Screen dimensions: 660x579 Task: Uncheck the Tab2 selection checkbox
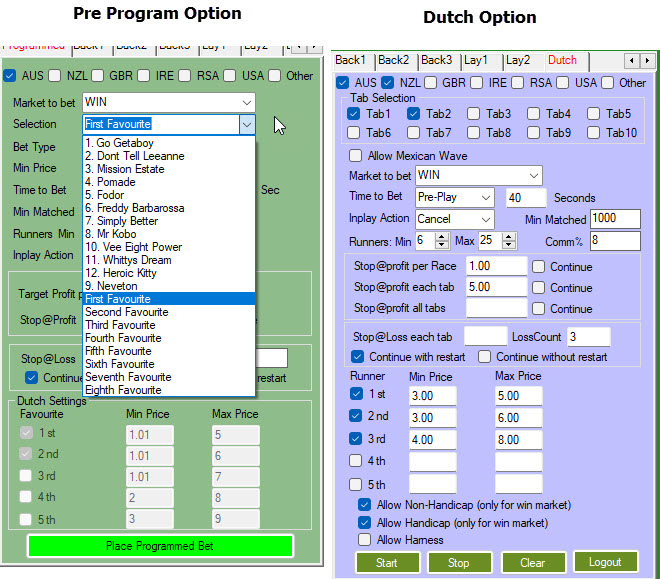pos(415,114)
